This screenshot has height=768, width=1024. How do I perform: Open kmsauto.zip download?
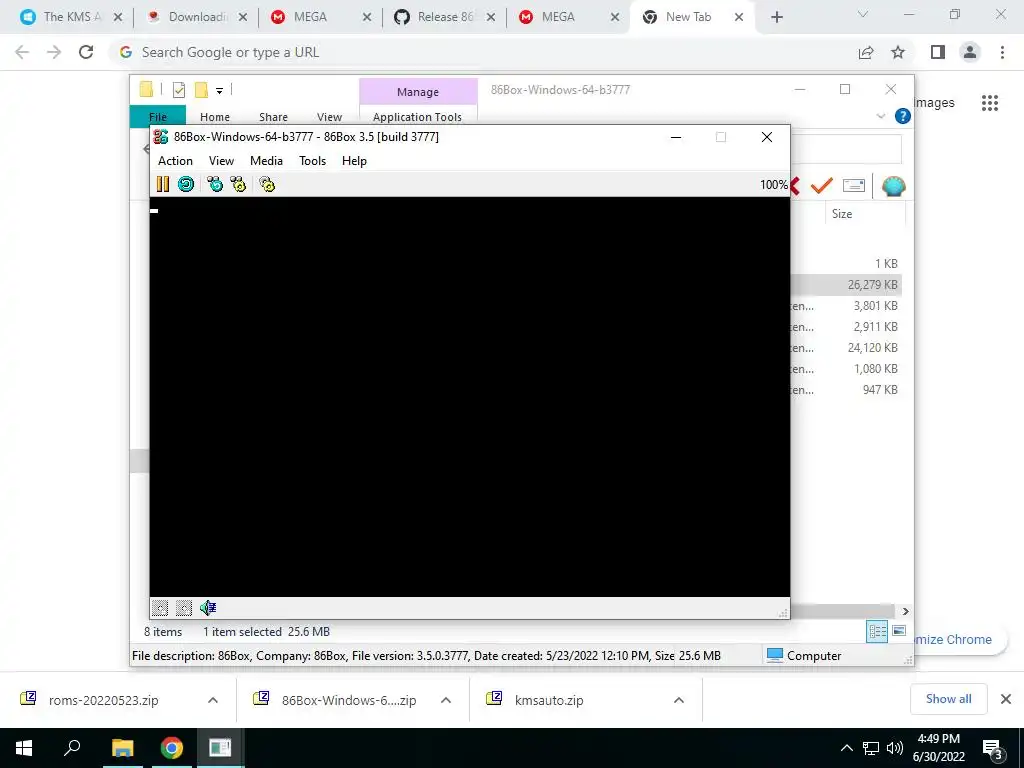tap(549, 700)
